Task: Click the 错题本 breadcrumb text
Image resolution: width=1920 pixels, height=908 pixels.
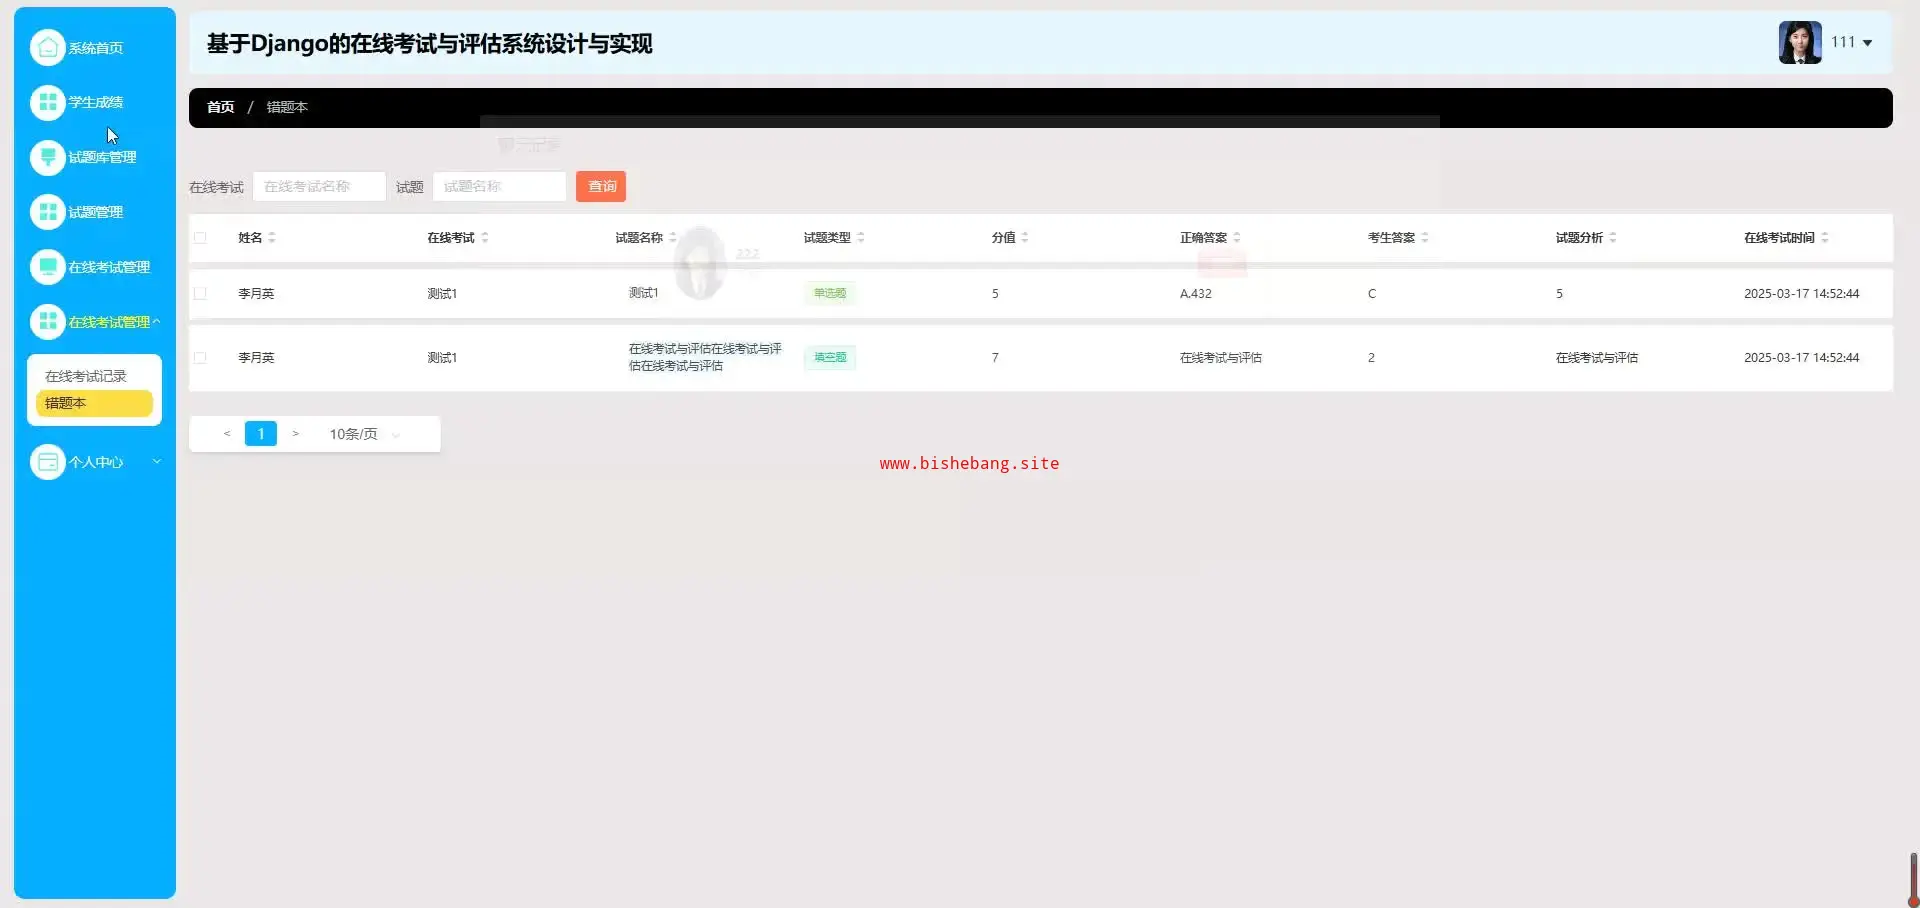Action: pos(287,107)
